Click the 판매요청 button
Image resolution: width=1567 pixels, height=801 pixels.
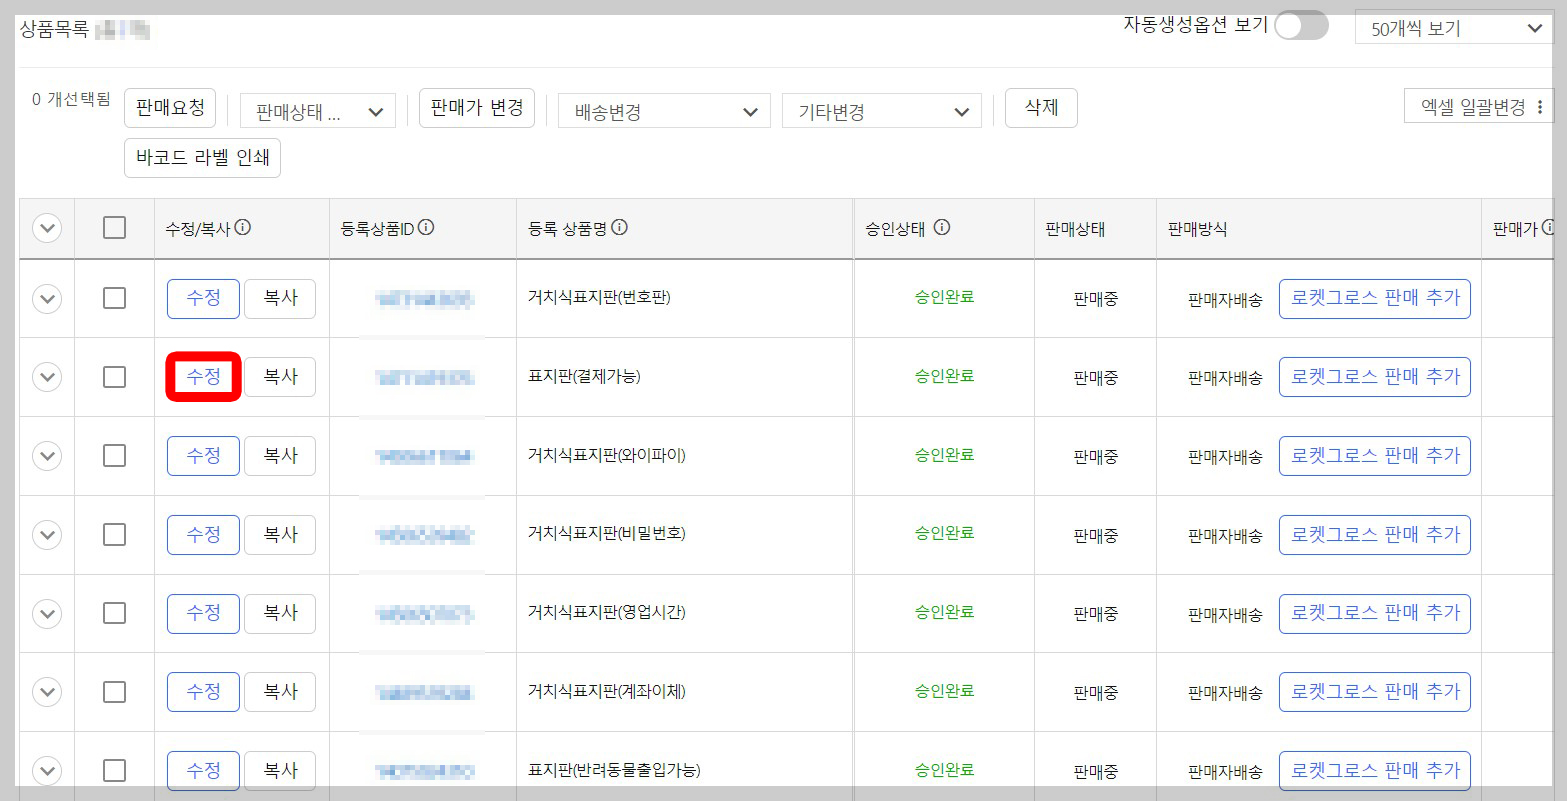(170, 109)
